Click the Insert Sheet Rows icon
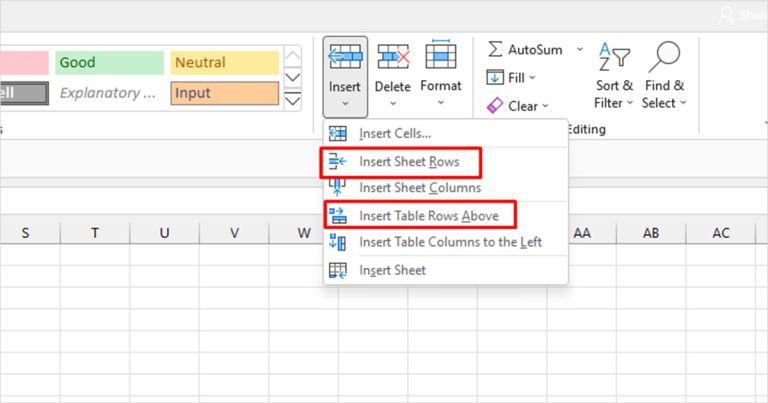Image resolution: width=768 pixels, height=403 pixels. tap(337, 162)
